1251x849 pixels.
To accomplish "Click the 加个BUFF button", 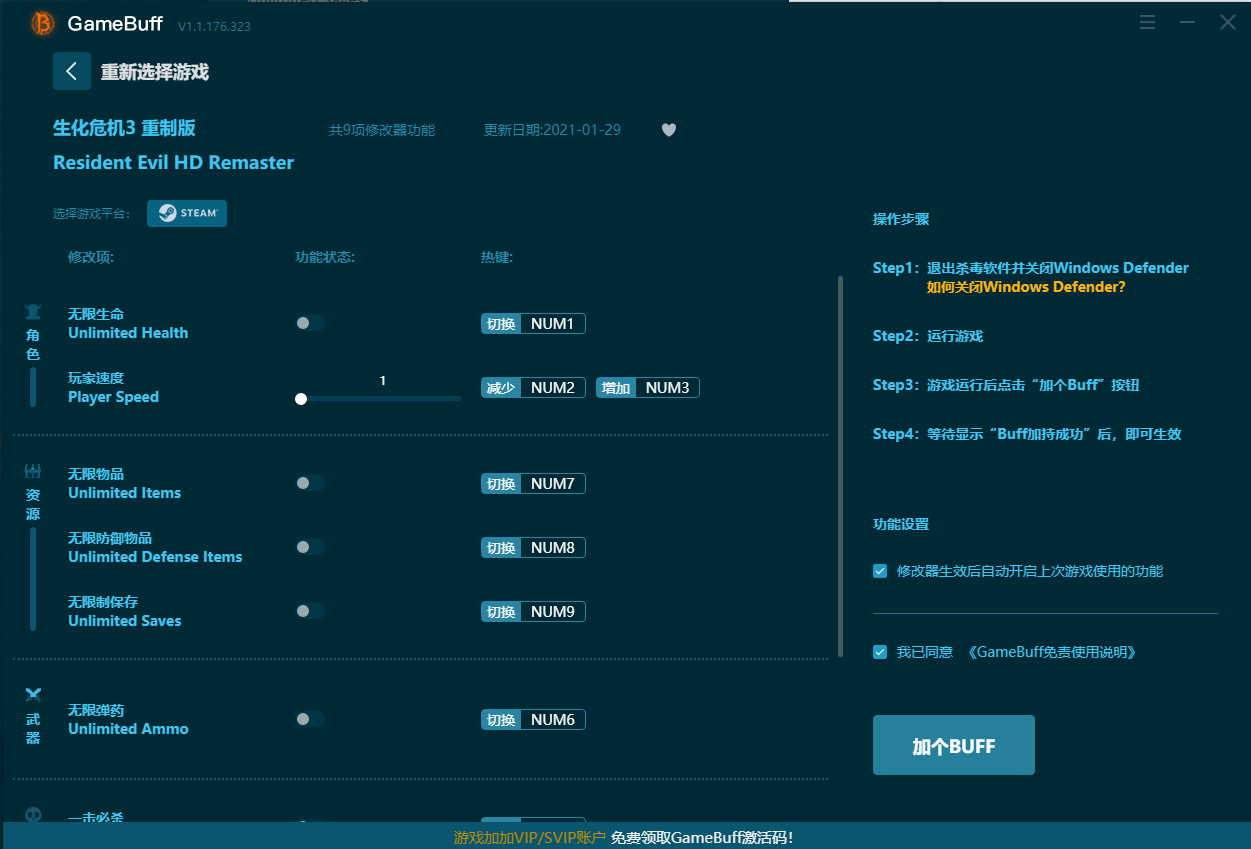I will (x=953, y=745).
